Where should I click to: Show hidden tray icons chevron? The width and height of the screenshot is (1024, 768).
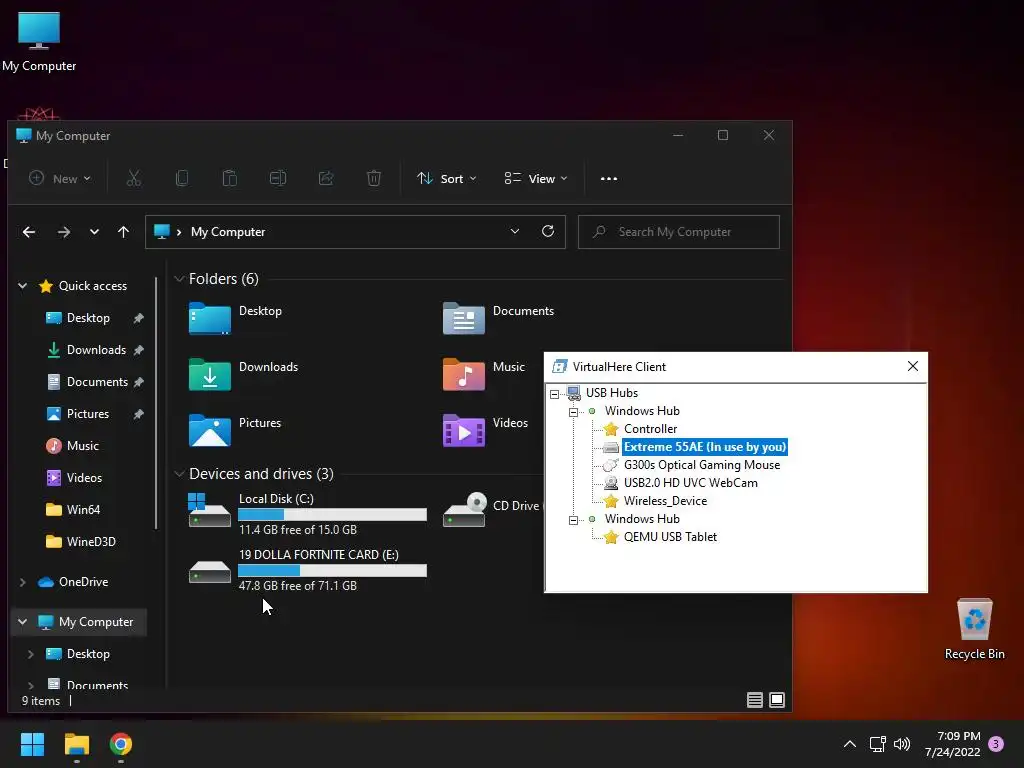[x=850, y=744]
